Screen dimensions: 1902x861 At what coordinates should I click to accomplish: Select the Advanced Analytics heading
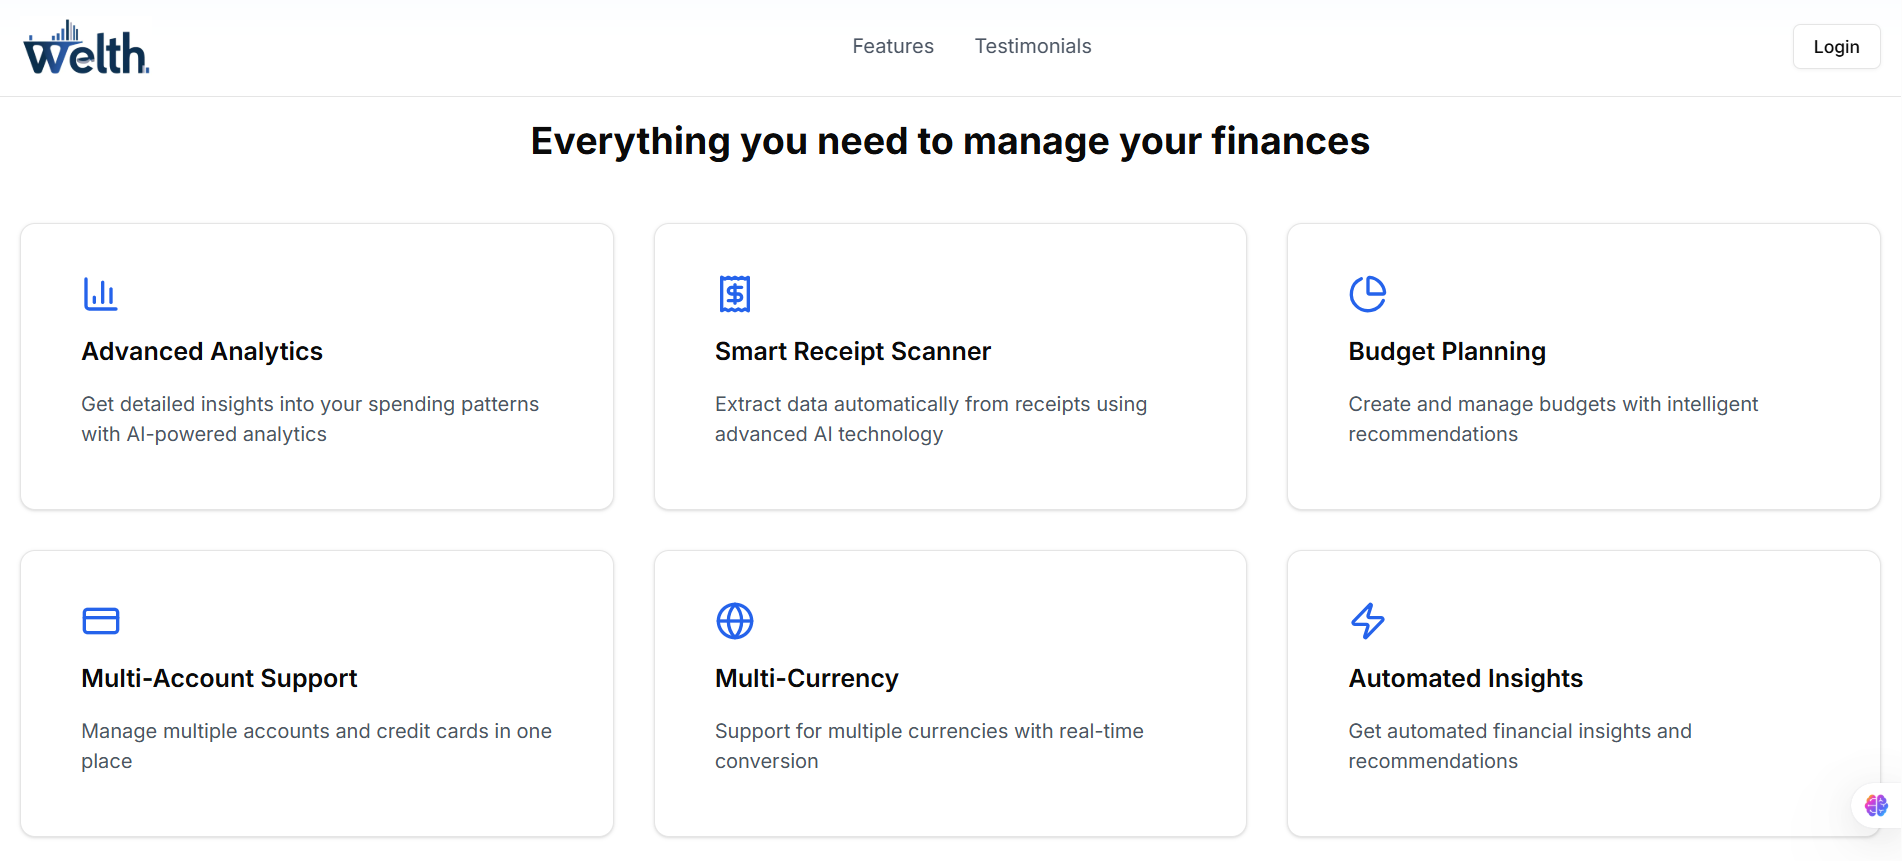pos(202,352)
